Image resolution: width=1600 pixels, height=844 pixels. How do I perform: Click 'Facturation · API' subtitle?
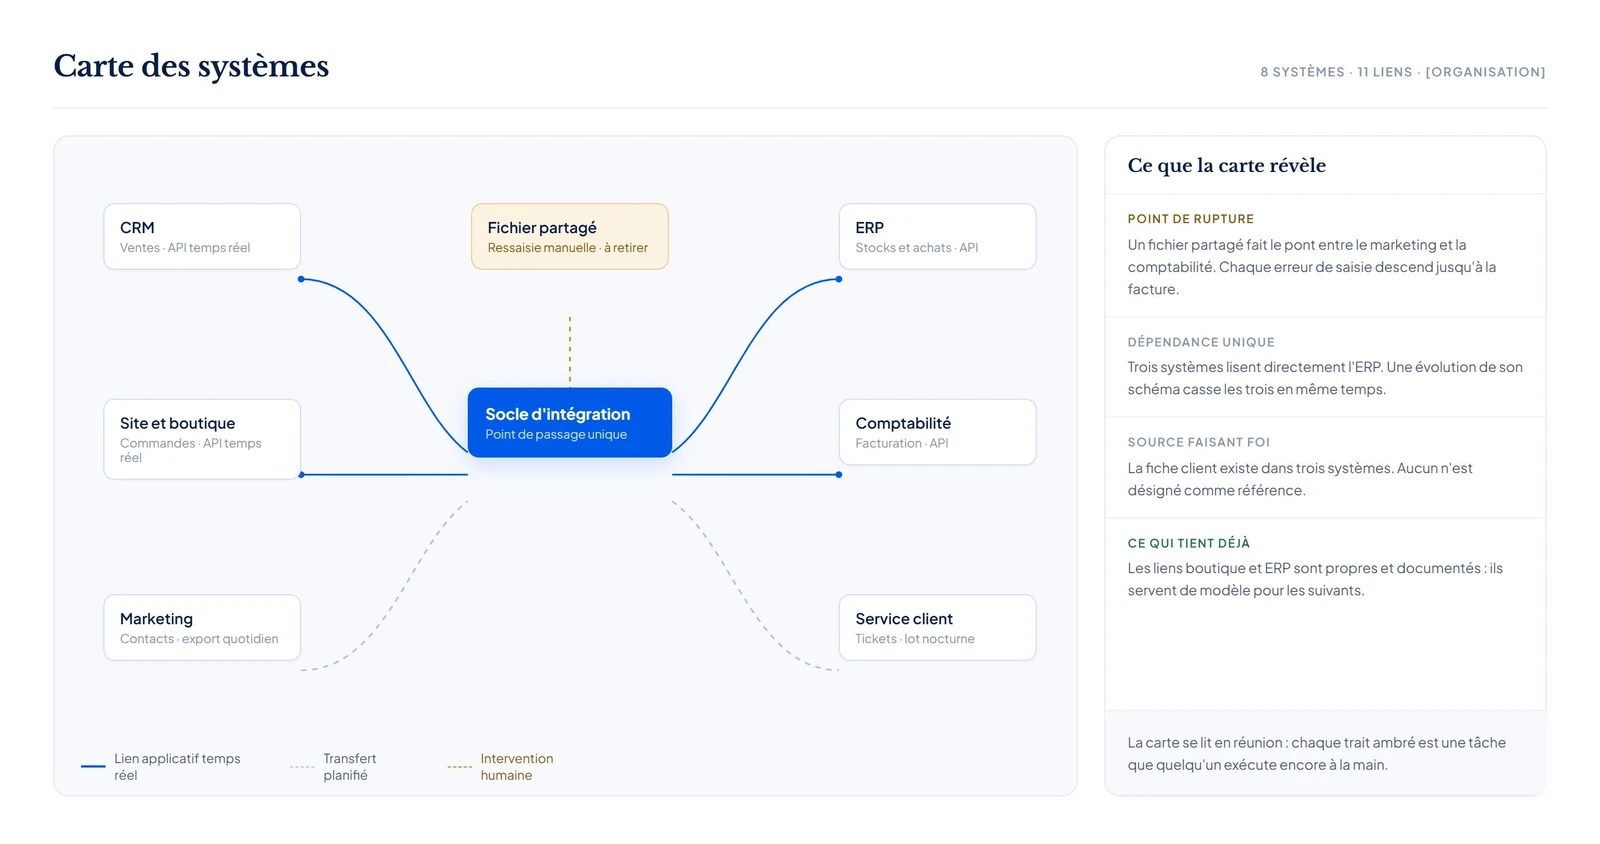point(902,443)
